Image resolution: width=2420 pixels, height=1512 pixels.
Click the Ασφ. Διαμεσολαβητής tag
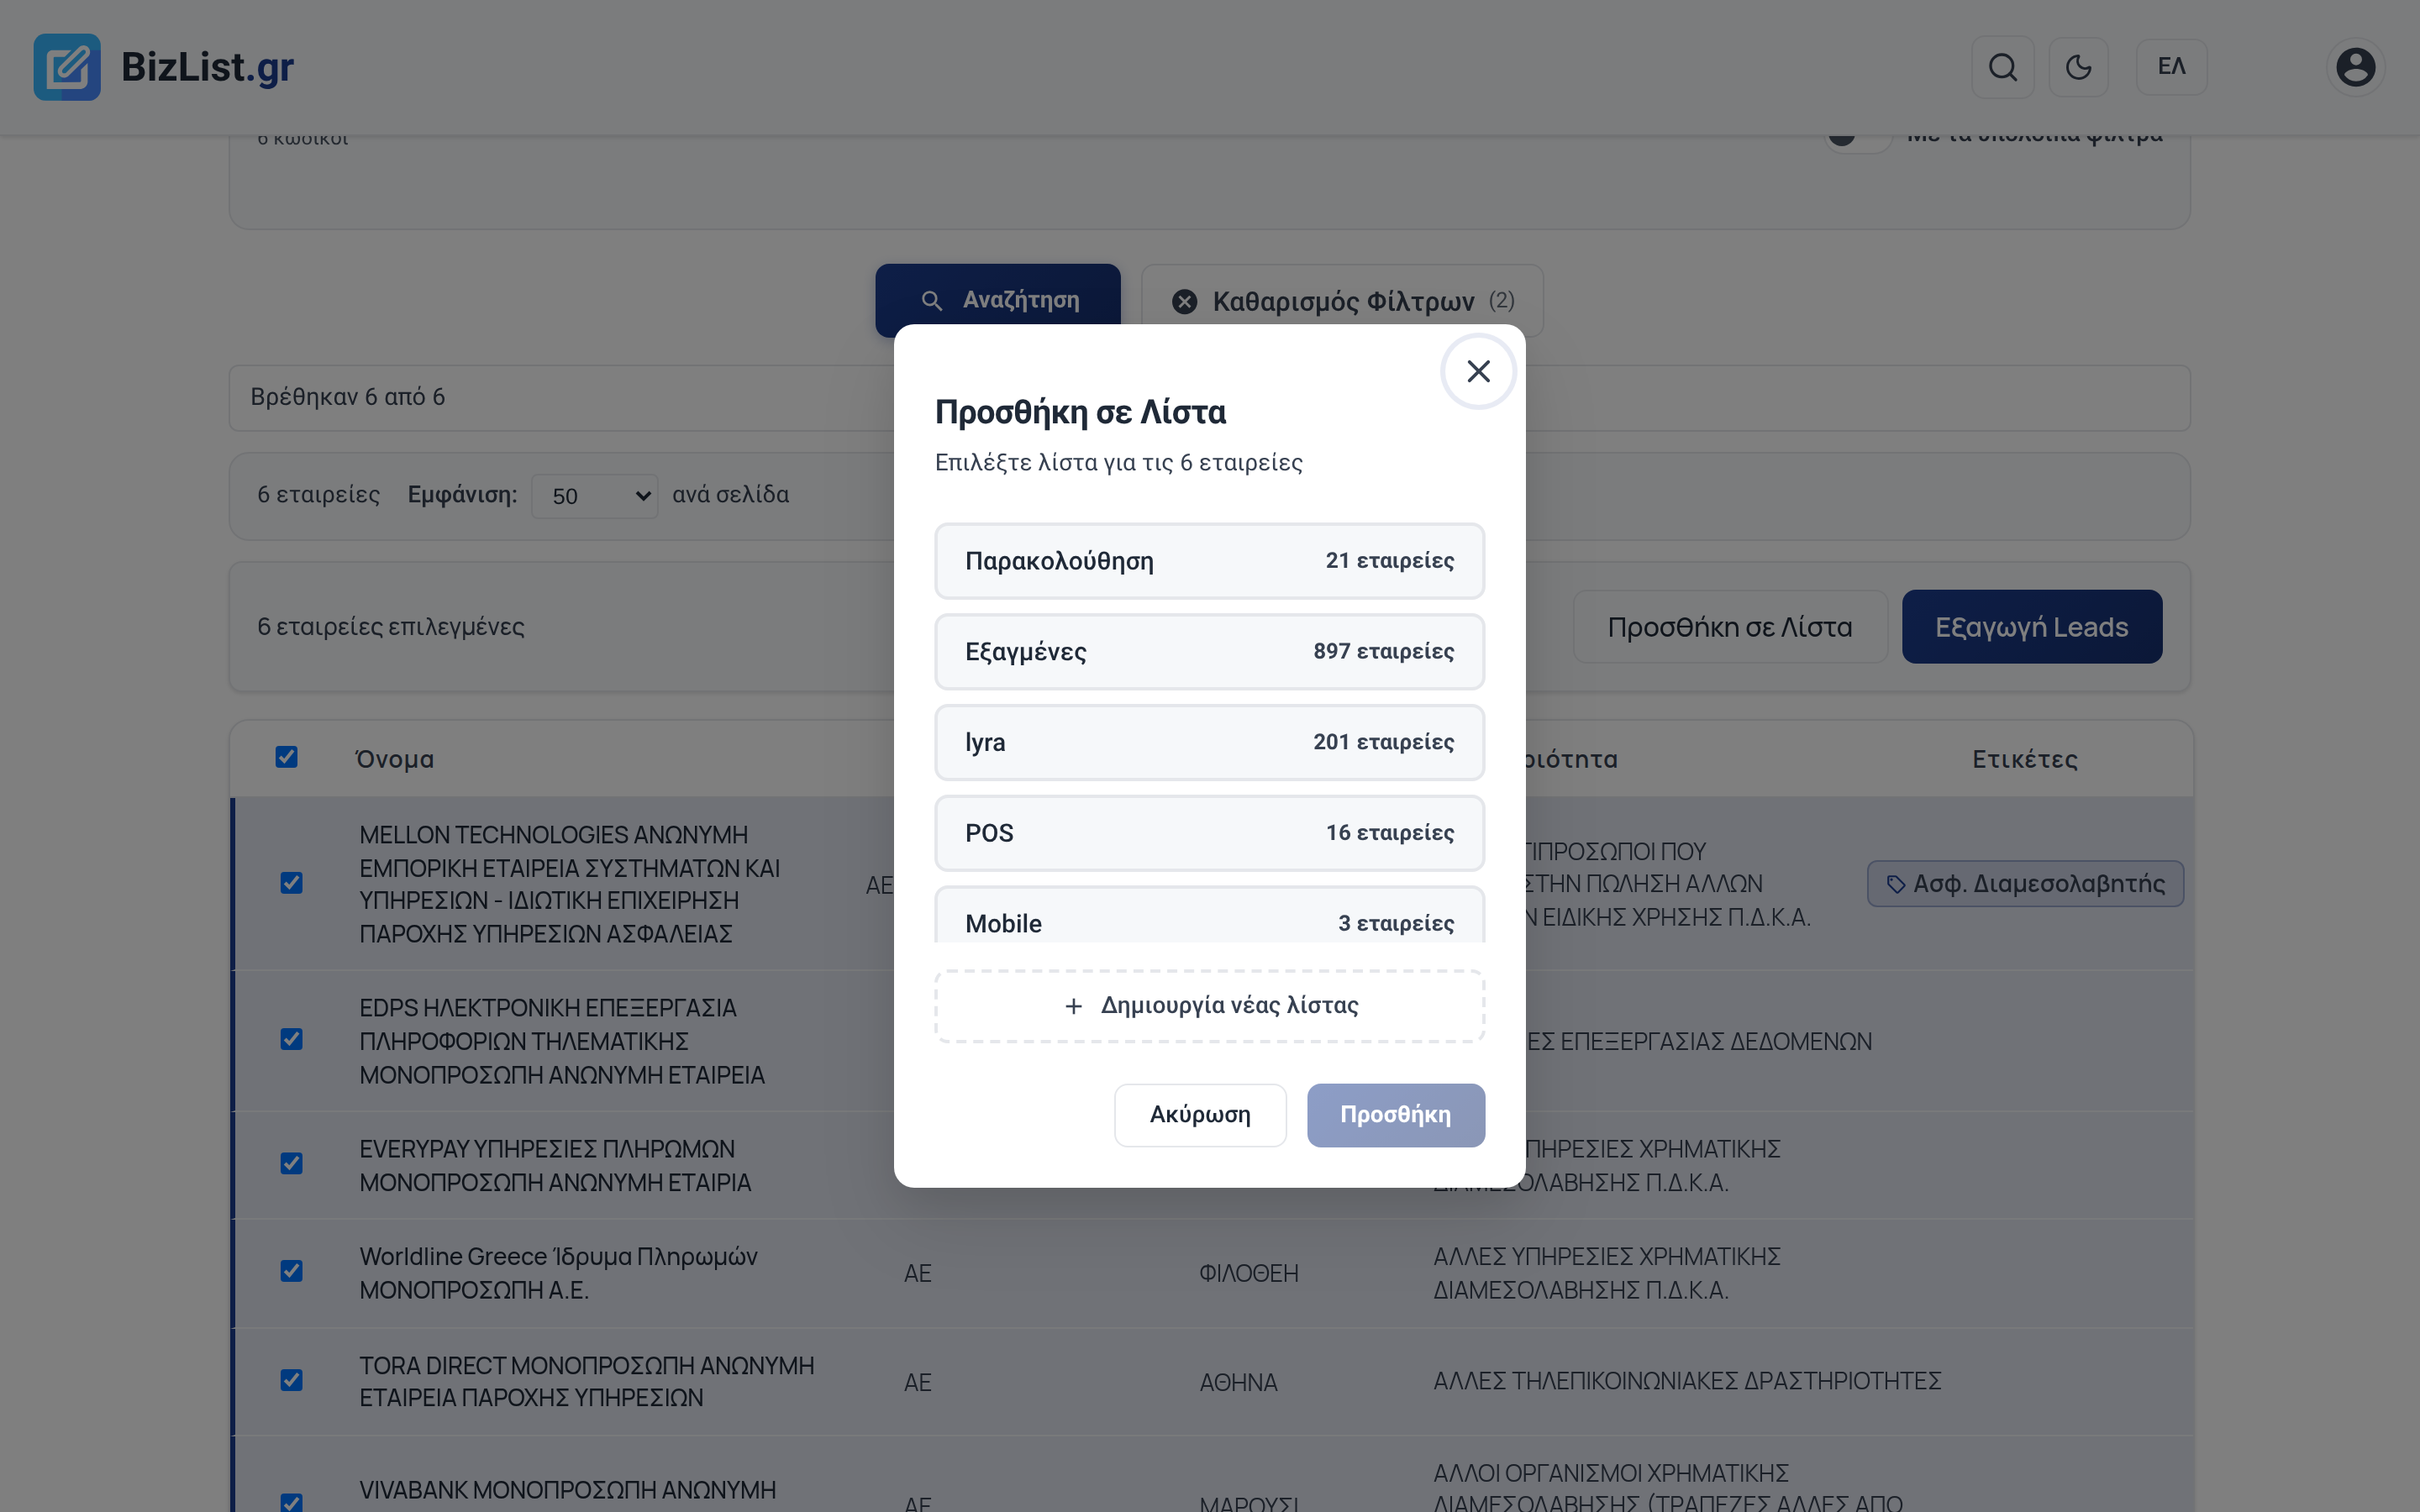click(2025, 884)
